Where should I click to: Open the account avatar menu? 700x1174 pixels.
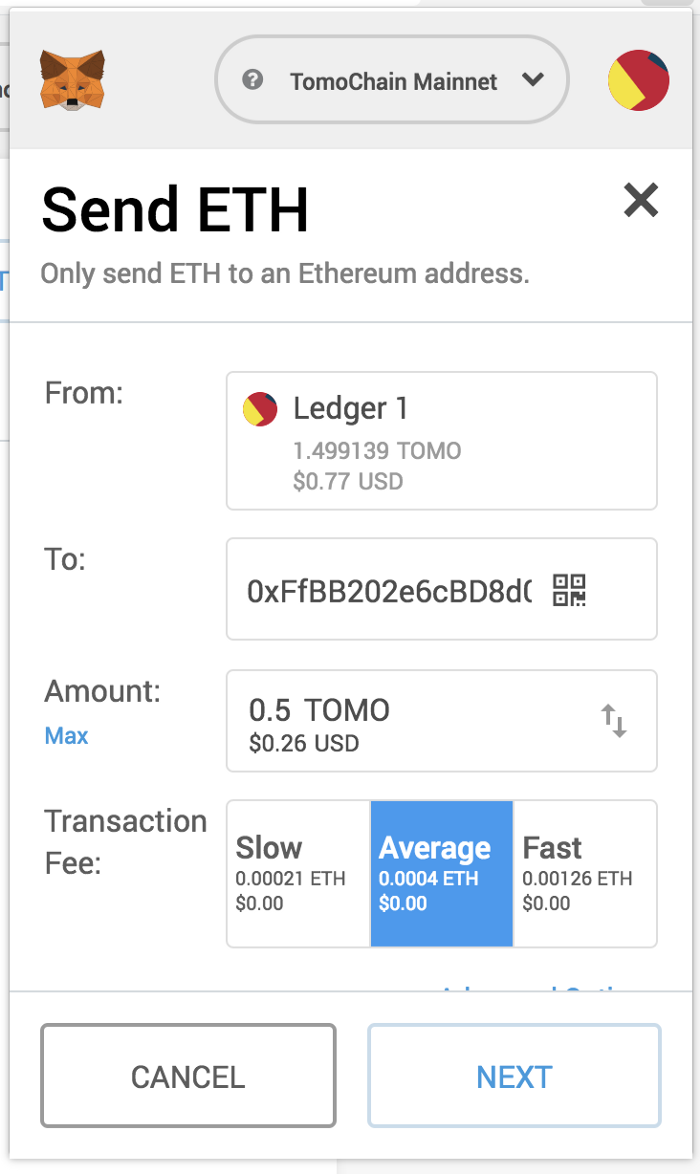pyautogui.click(x=639, y=80)
